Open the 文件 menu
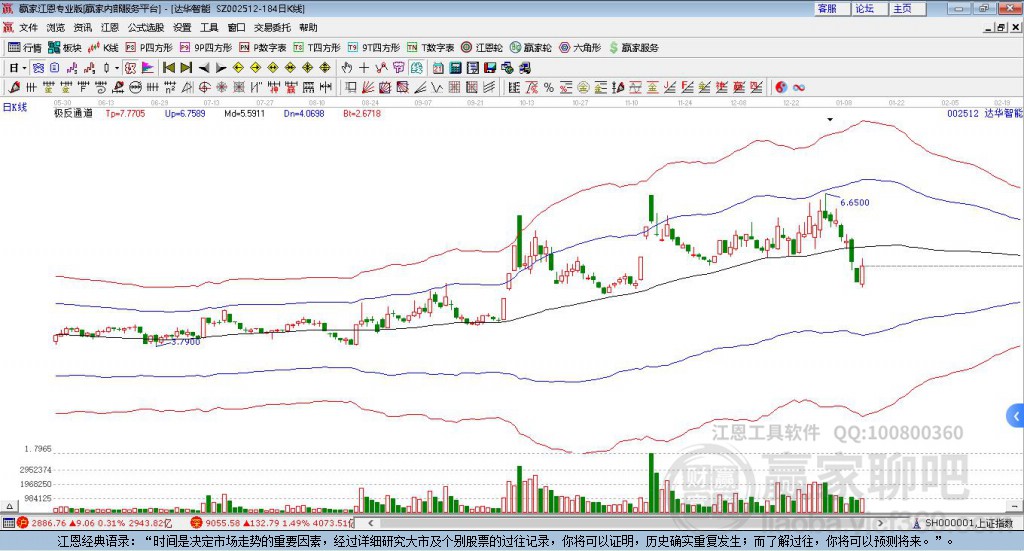 point(28,27)
